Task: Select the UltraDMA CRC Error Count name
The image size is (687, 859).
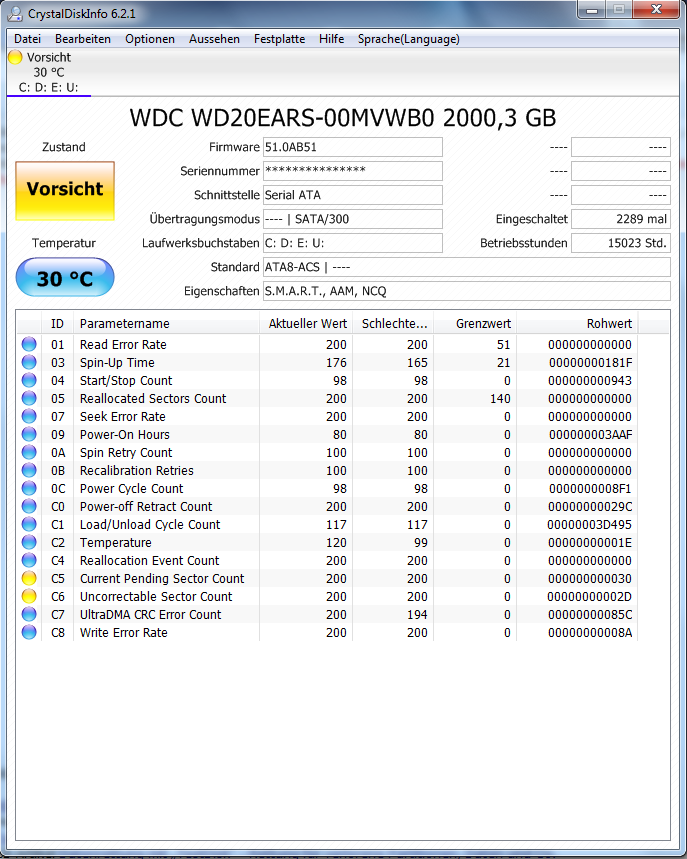Action: point(151,615)
